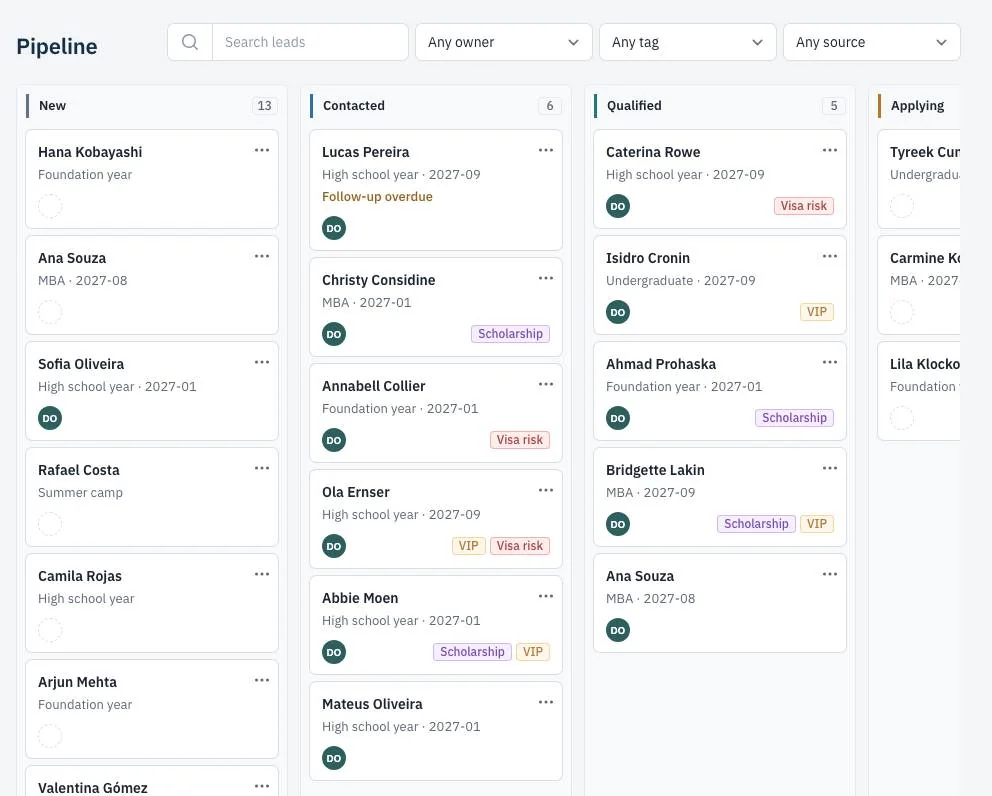Click the DO owner avatar on Sofia Oliveira's card
This screenshot has height=796, width=992.
(x=50, y=418)
